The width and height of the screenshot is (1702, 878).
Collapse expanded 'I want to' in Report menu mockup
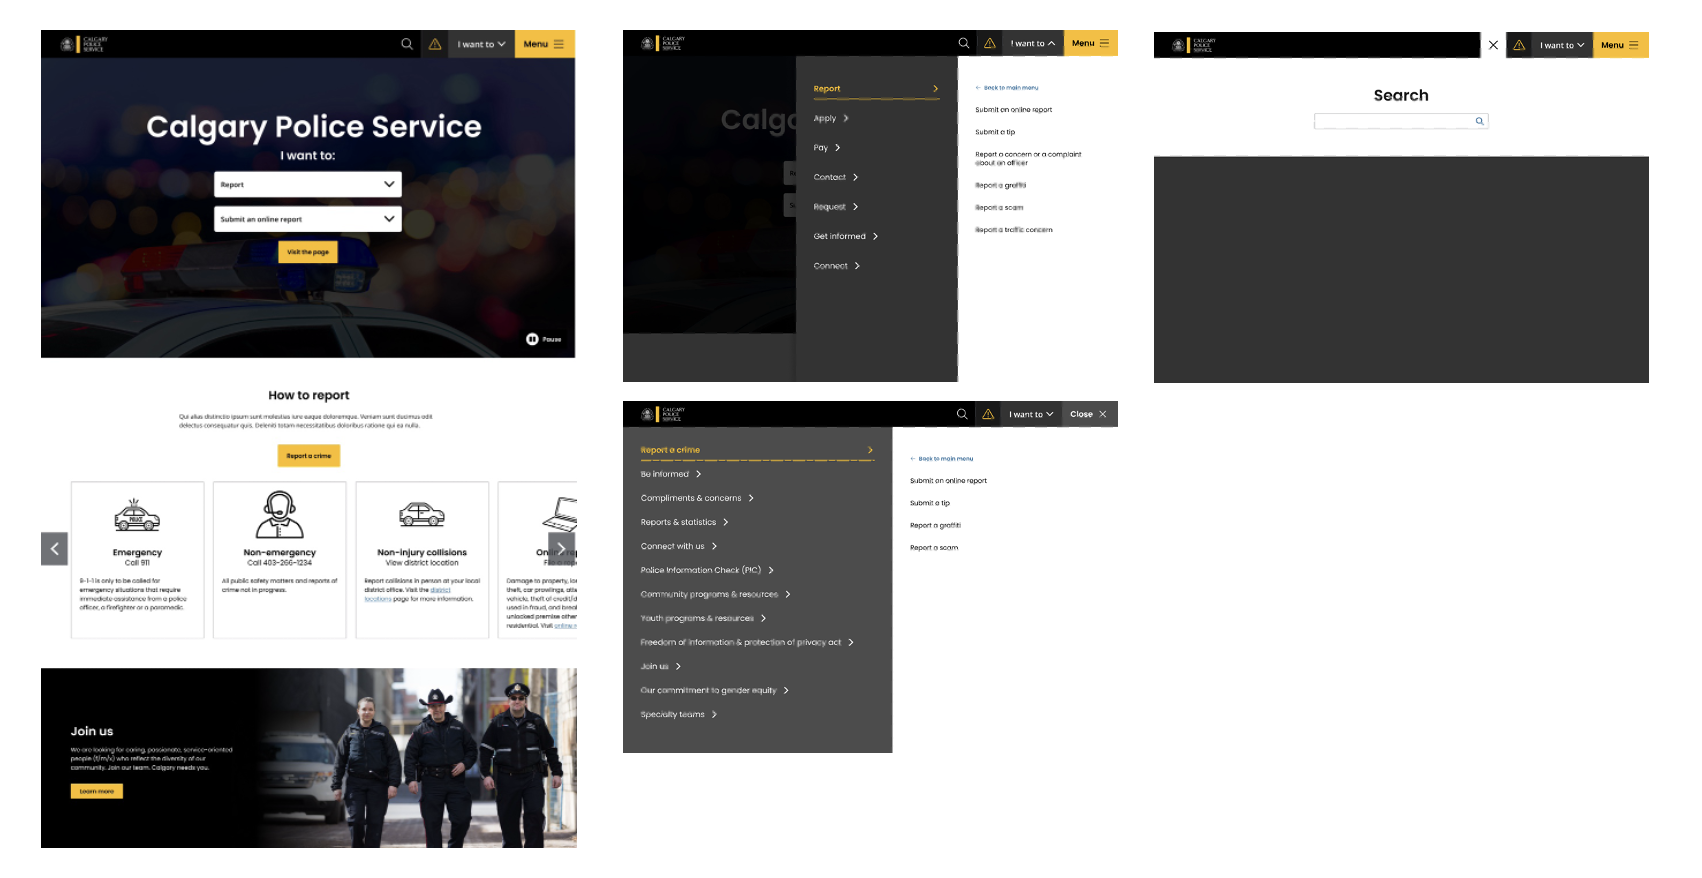point(1033,43)
